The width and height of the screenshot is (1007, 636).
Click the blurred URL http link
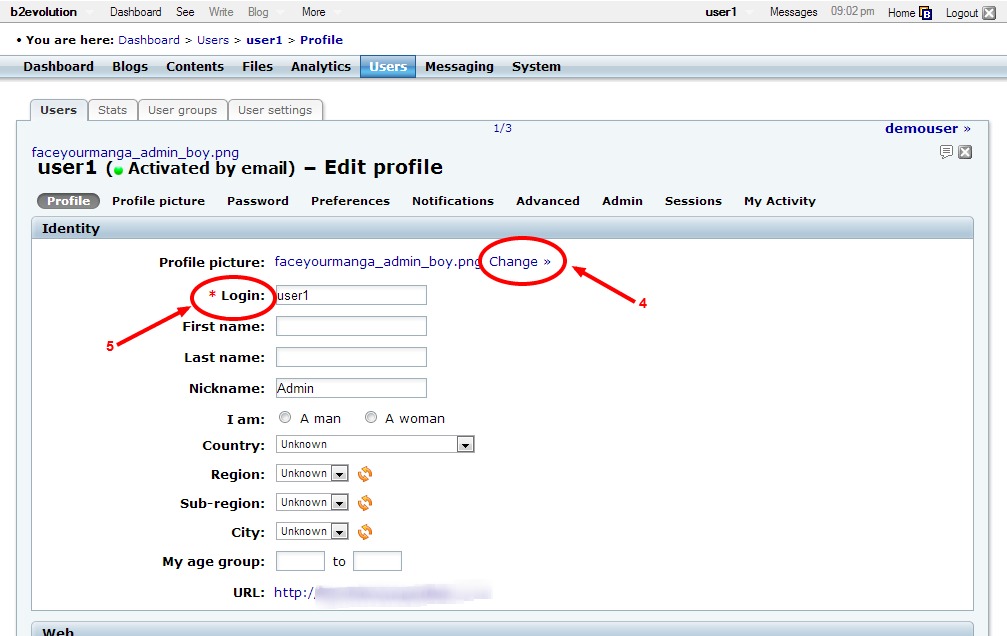[x=383, y=592]
